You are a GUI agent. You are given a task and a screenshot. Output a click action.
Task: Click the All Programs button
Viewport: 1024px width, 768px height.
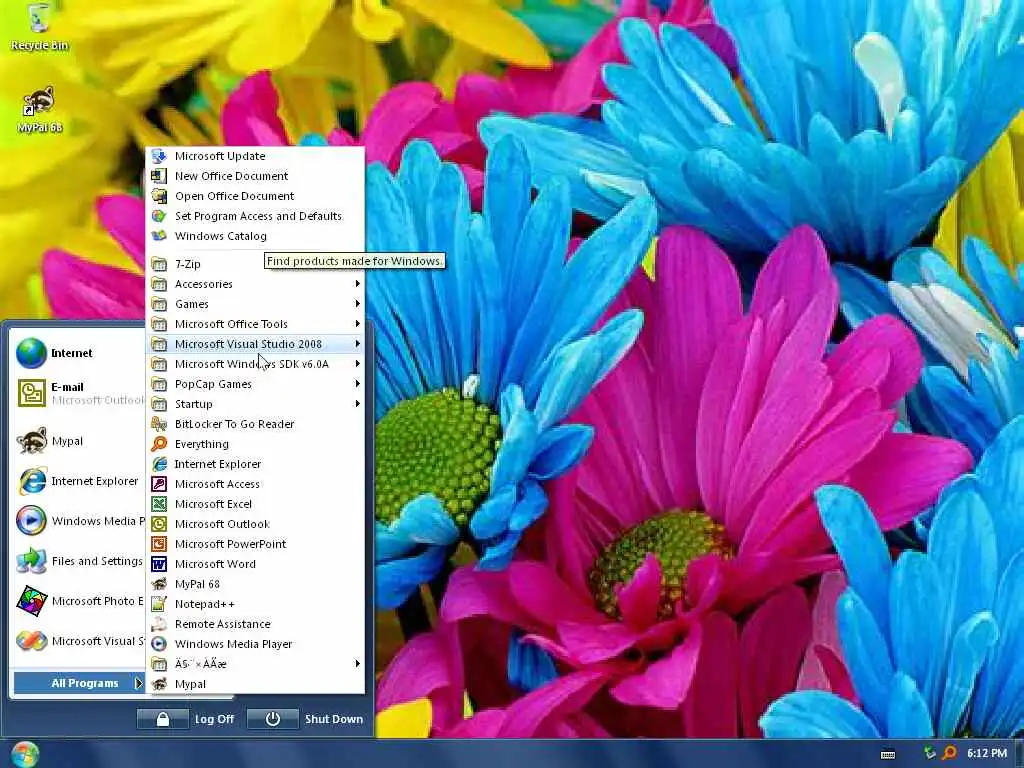coord(79,683)
